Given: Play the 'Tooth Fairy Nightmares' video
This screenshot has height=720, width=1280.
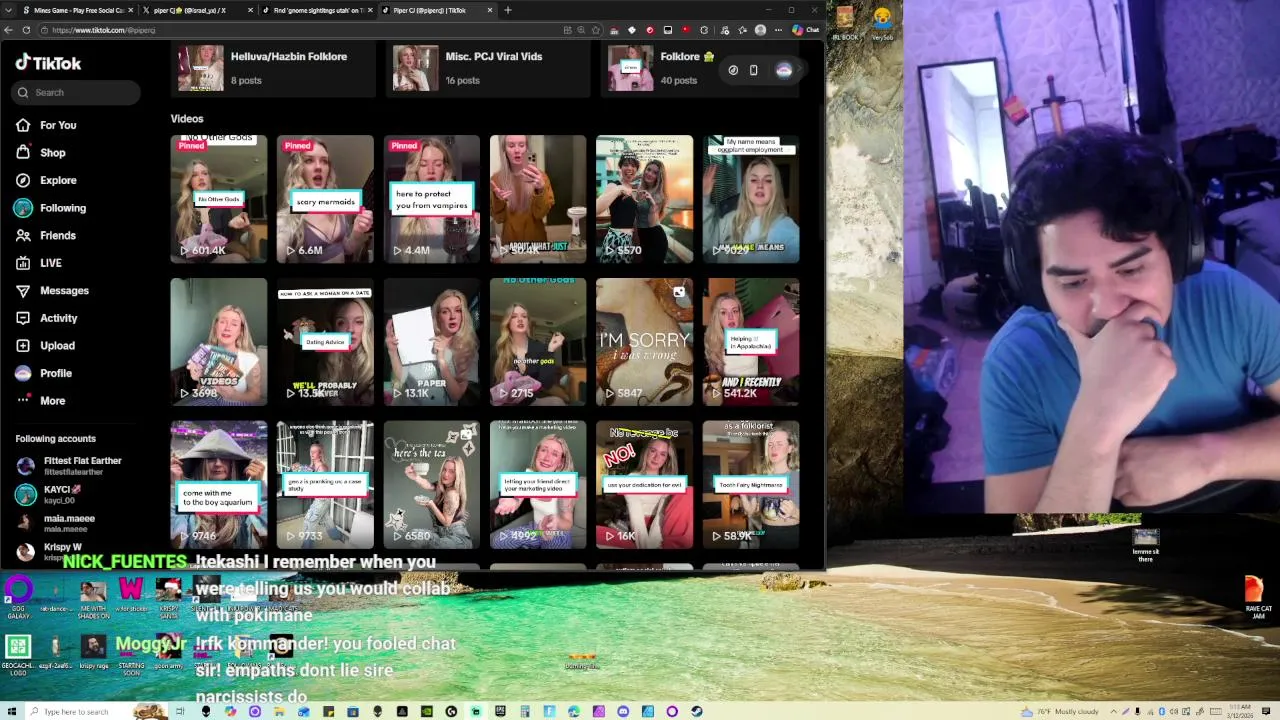Looking at the screenshot, I should 751,485.
